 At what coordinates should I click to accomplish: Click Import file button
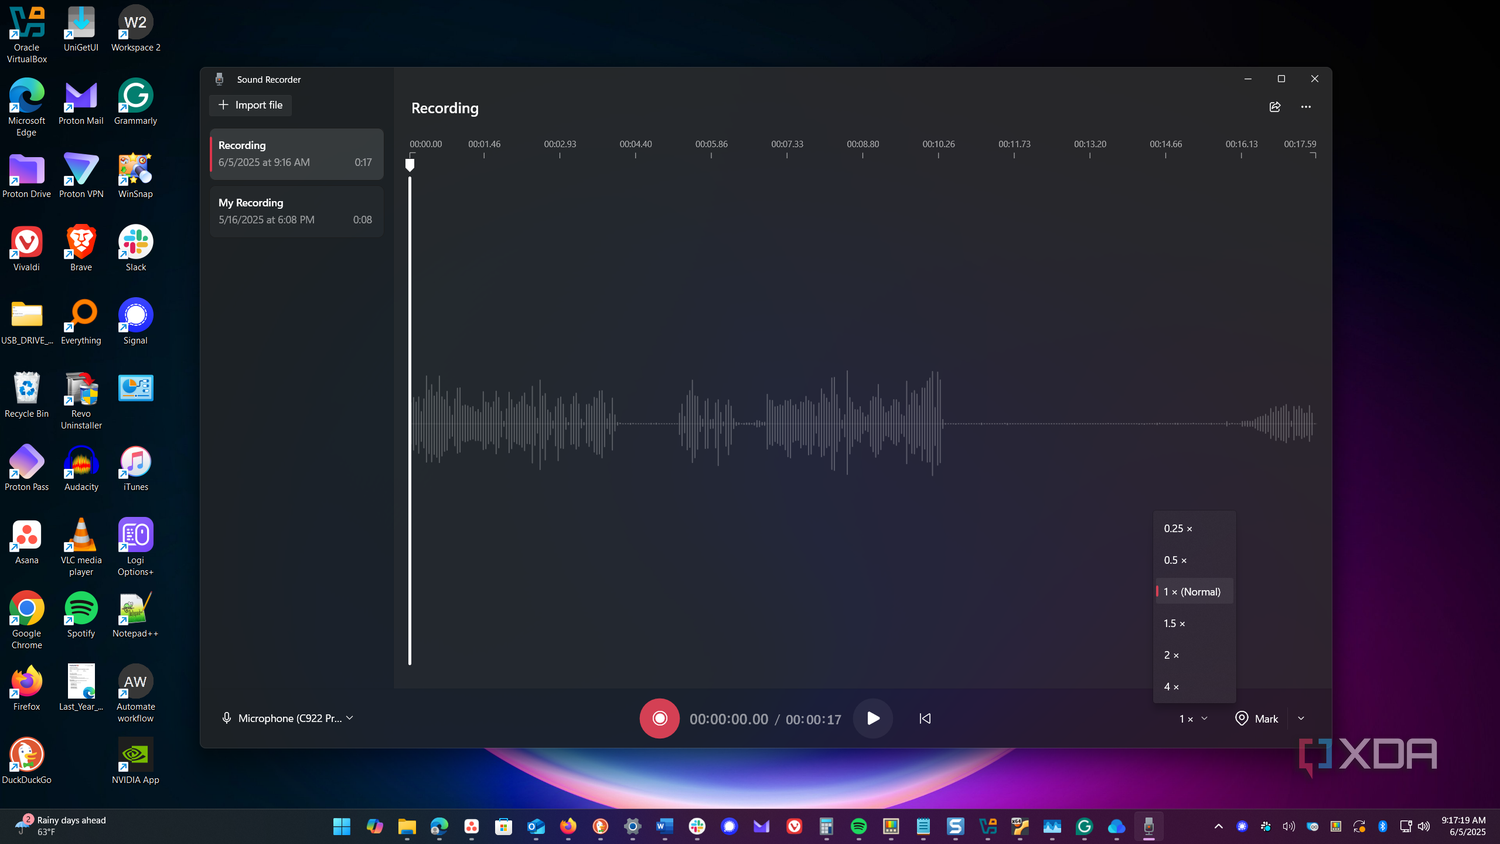pos(251,105)
